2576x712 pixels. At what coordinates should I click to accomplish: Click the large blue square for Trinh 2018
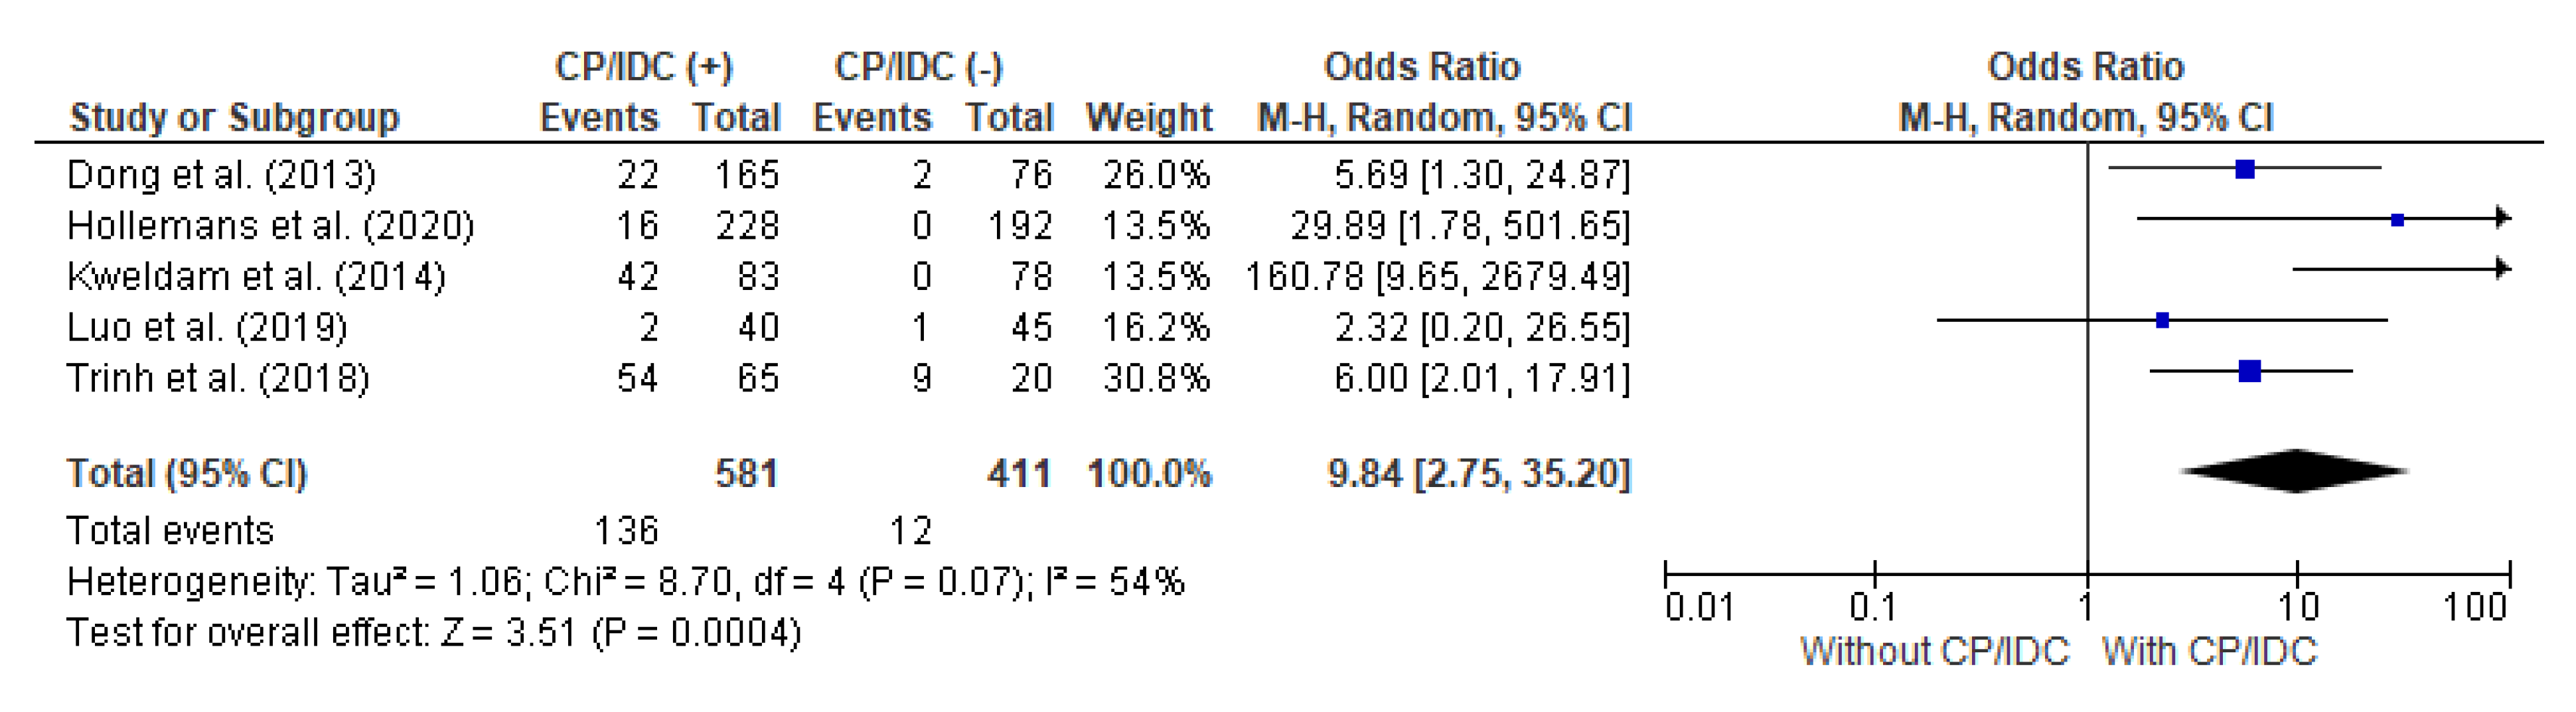2250,372
